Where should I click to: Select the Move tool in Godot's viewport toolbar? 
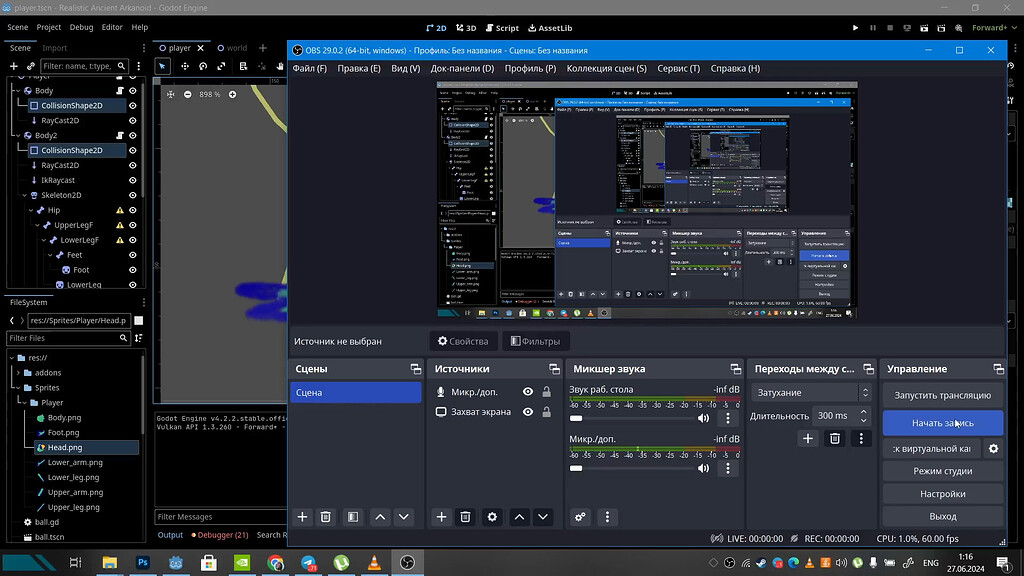tap(185, 68)
